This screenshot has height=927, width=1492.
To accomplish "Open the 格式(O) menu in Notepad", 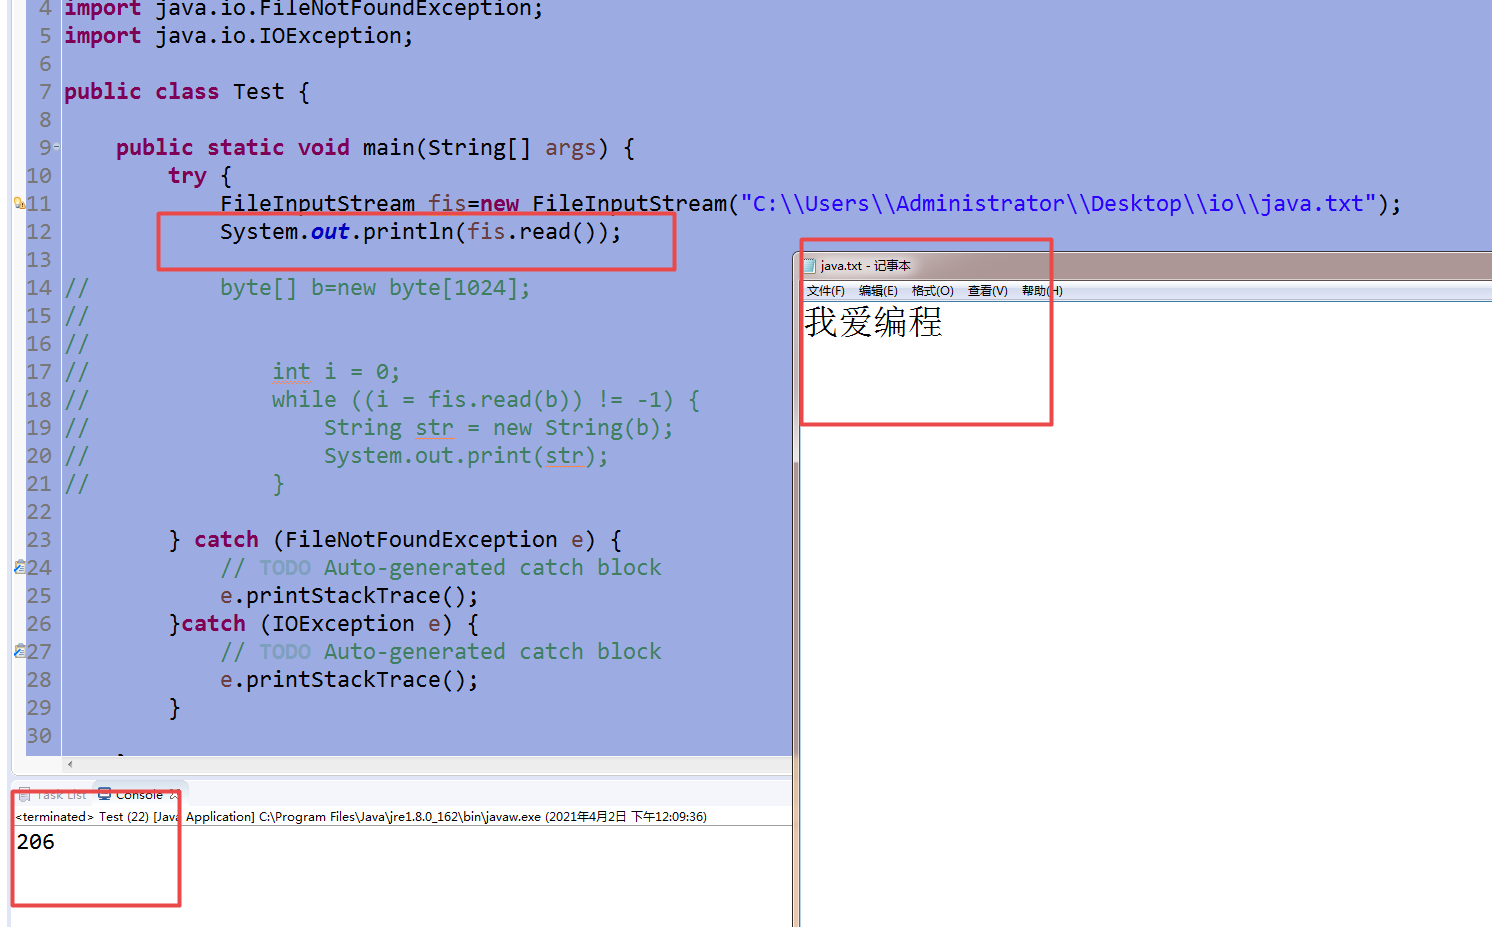I will tap(932, 291).
